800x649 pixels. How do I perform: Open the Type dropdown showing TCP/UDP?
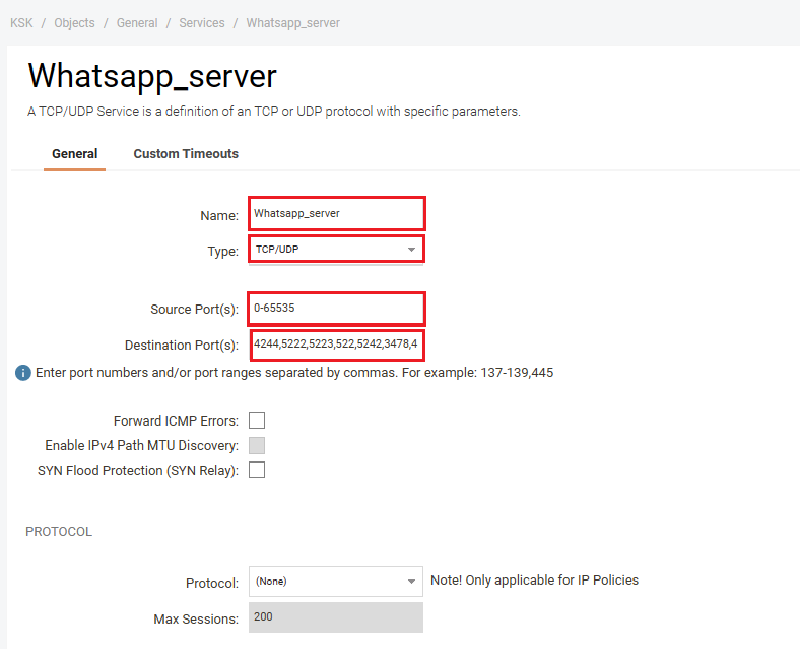tap(336, 249)
